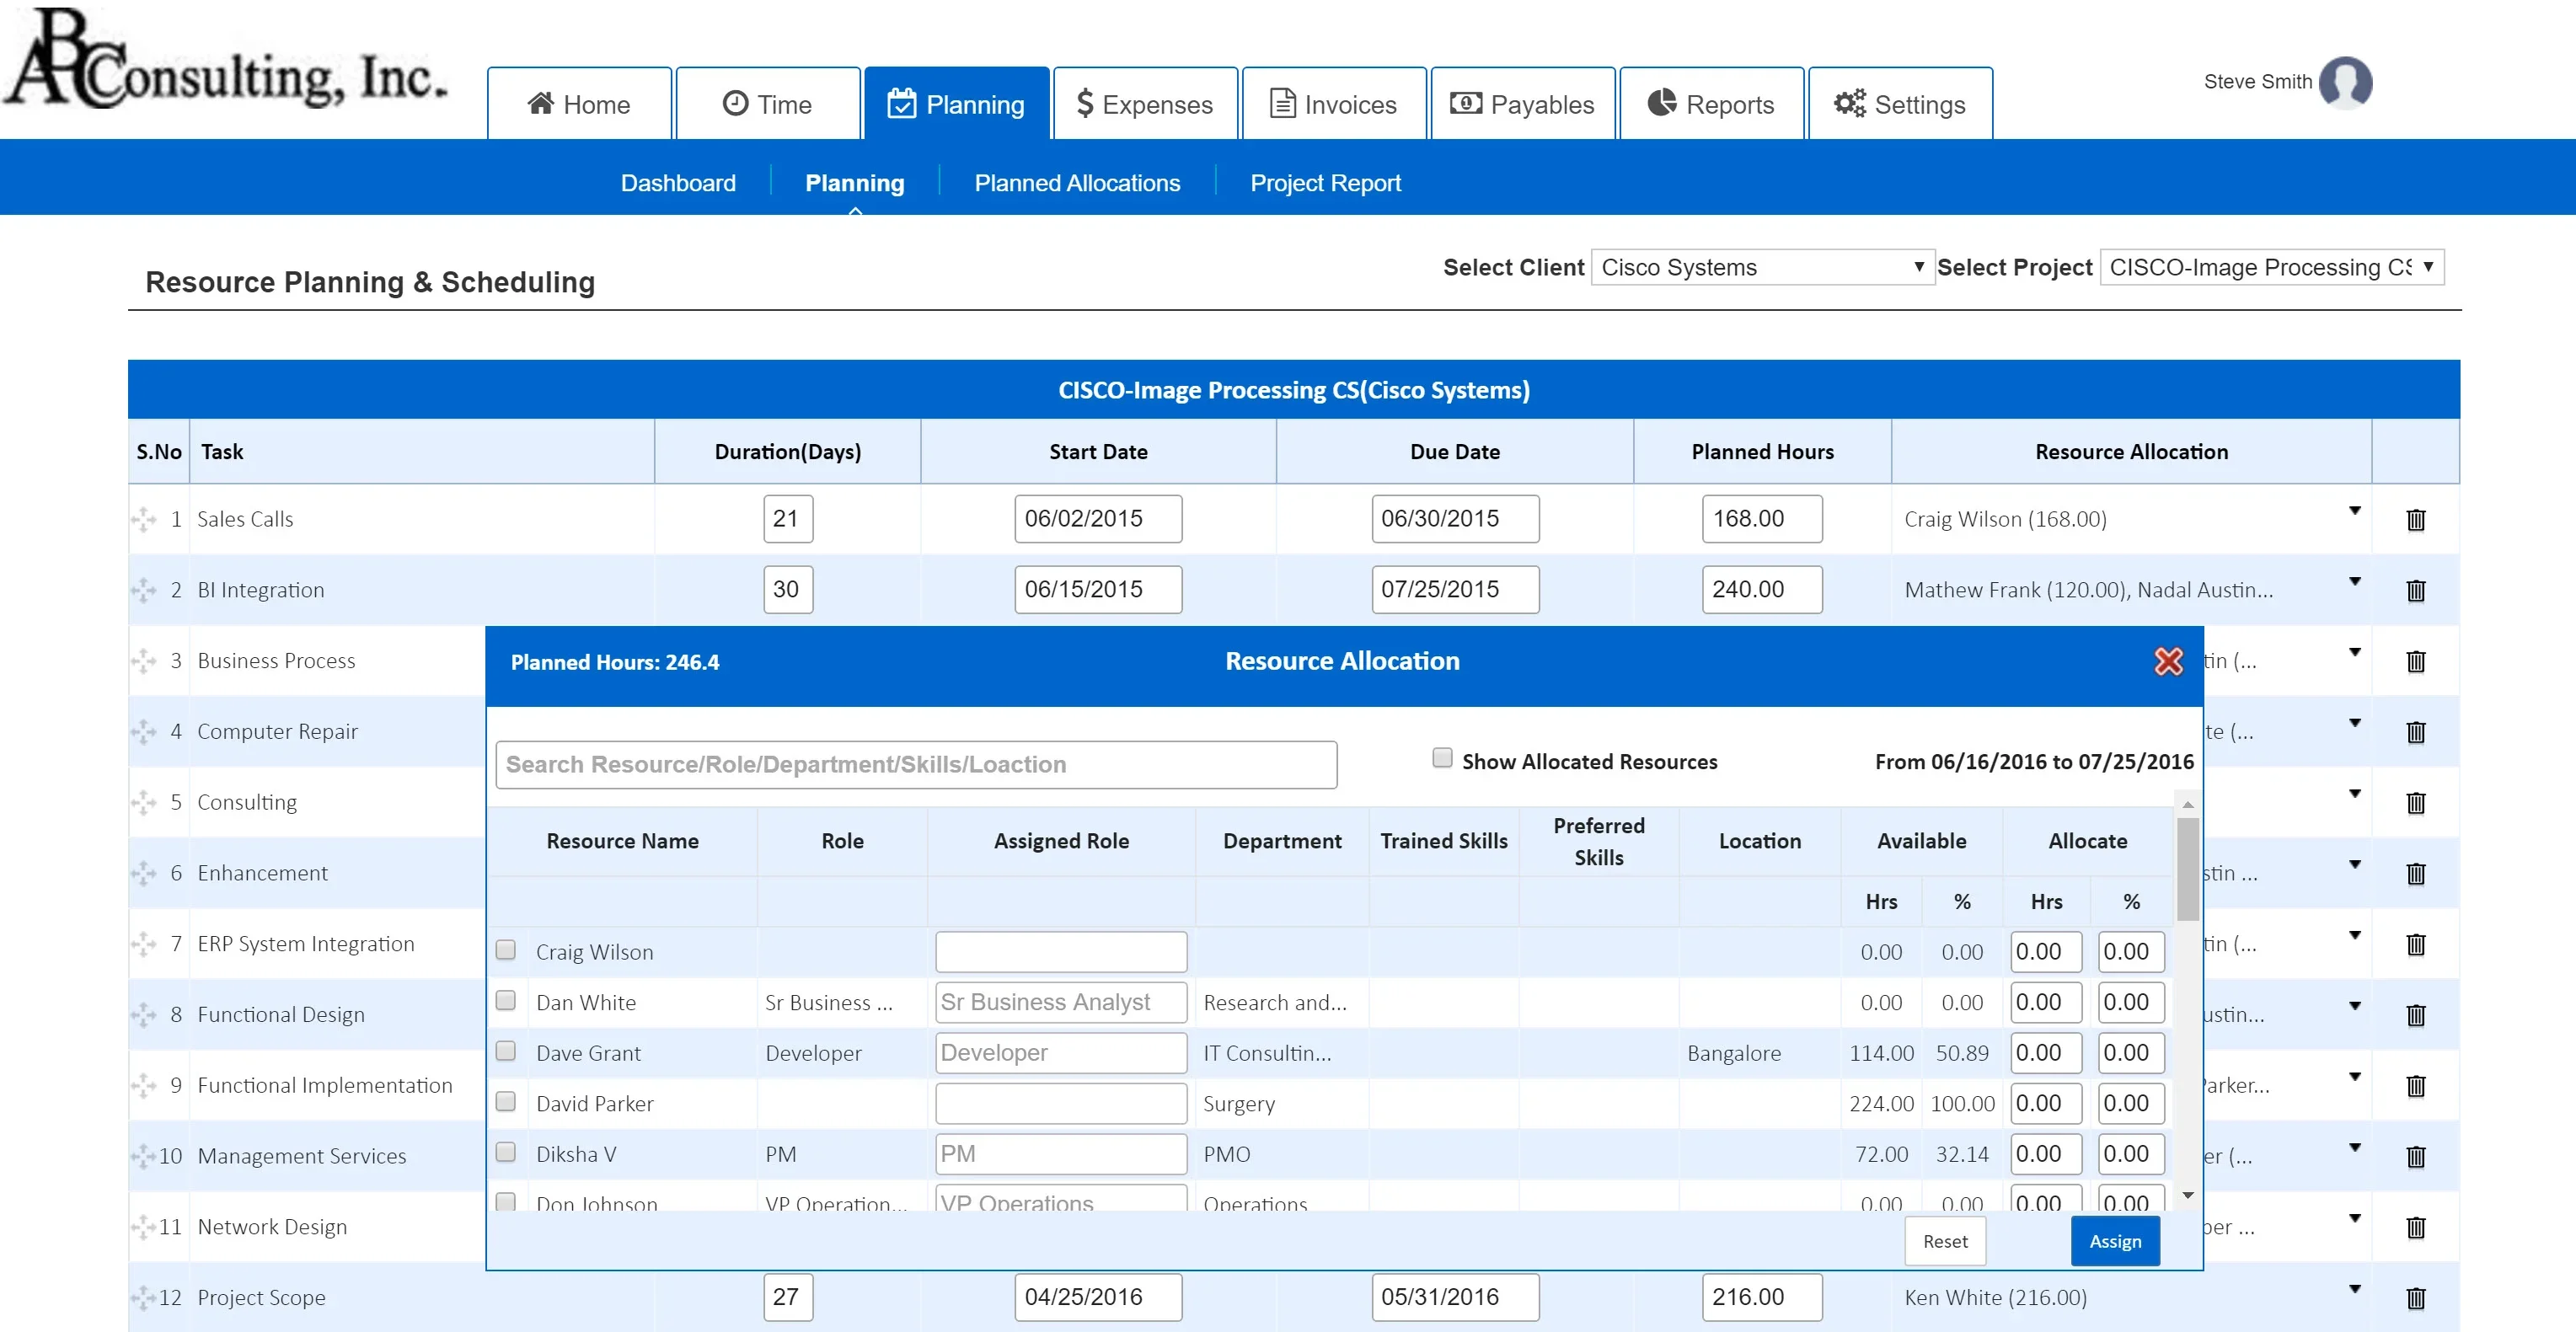Open the Invoices tab
This screenshot has width=2576, height=1332.
(1334, 104)
